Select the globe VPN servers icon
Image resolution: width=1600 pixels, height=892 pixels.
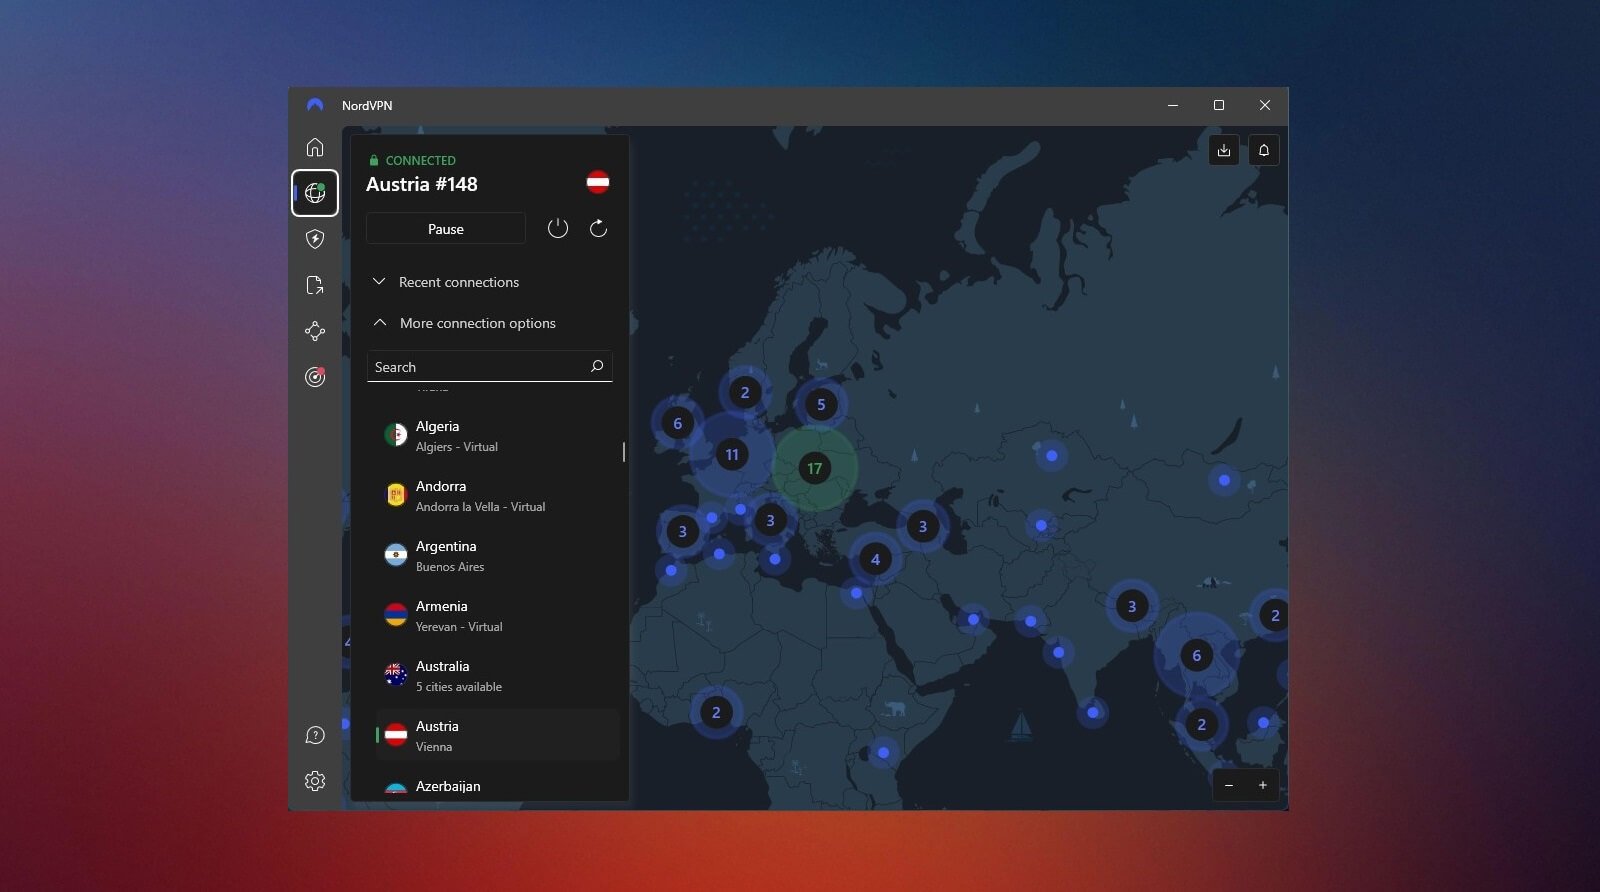(x=315, y=193)
